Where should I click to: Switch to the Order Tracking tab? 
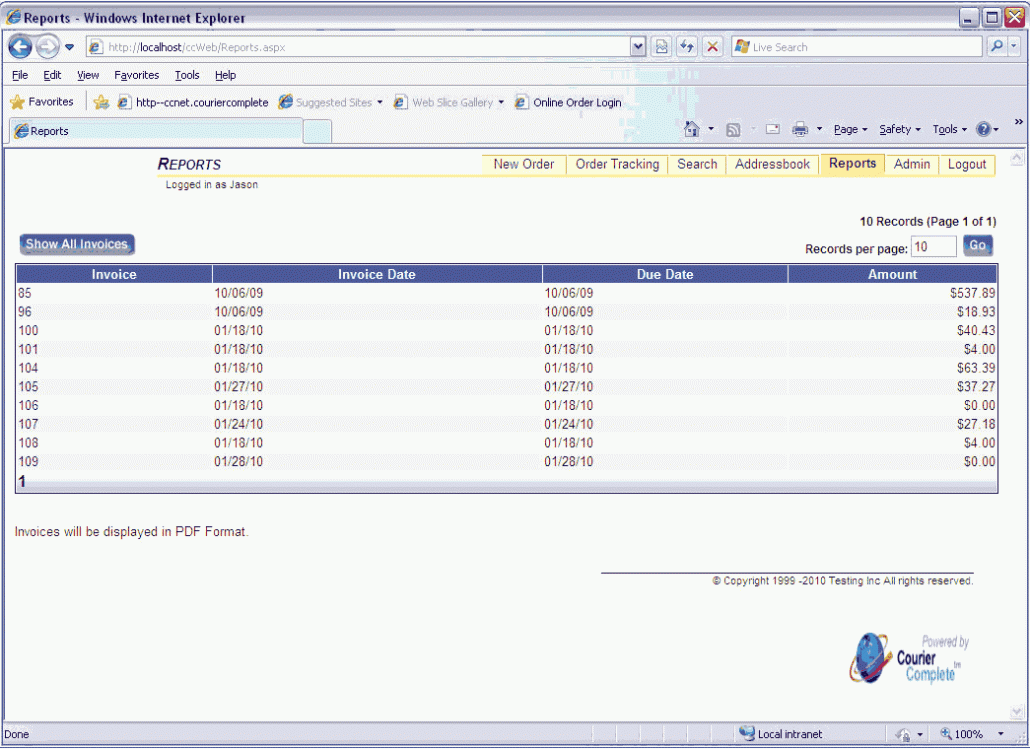point(617,164)
